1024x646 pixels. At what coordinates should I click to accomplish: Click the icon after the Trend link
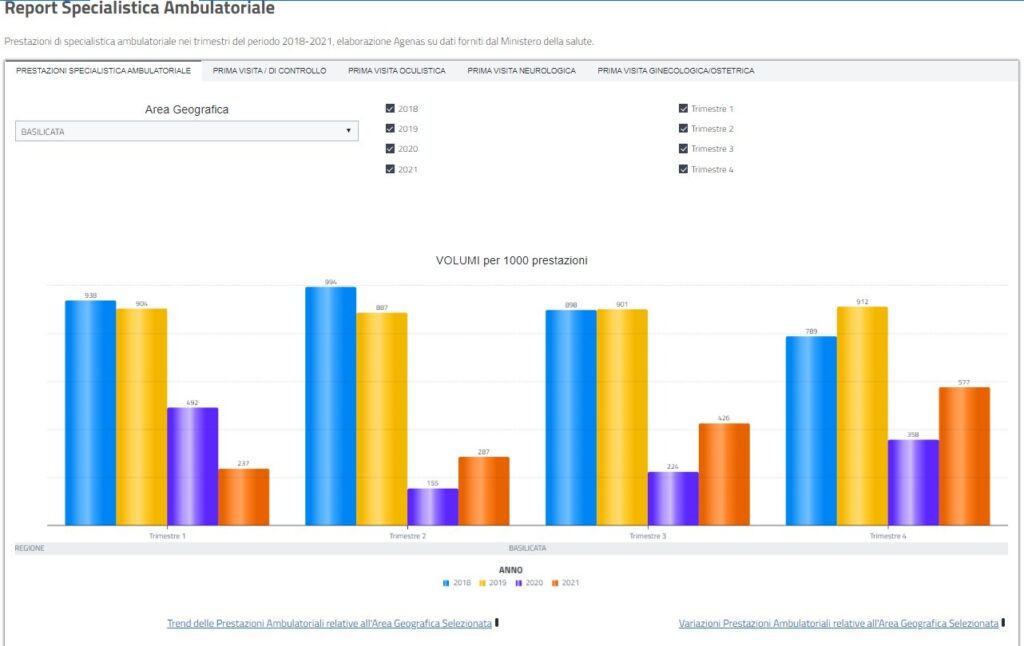pos(497,622)
